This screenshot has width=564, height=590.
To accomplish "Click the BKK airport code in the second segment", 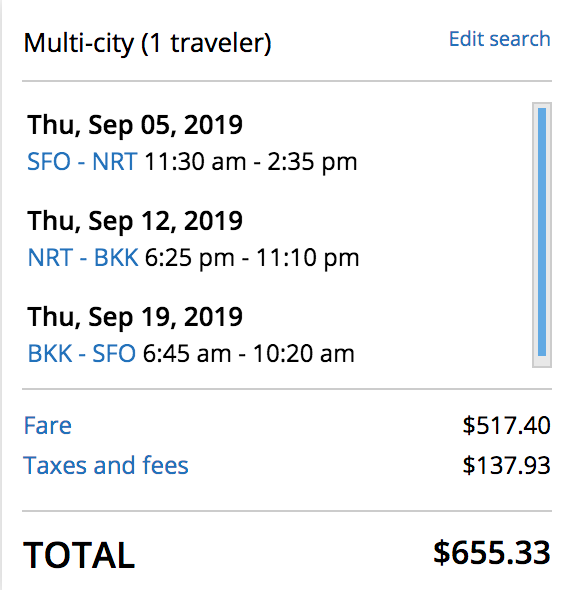I will (x=116, y=258).
